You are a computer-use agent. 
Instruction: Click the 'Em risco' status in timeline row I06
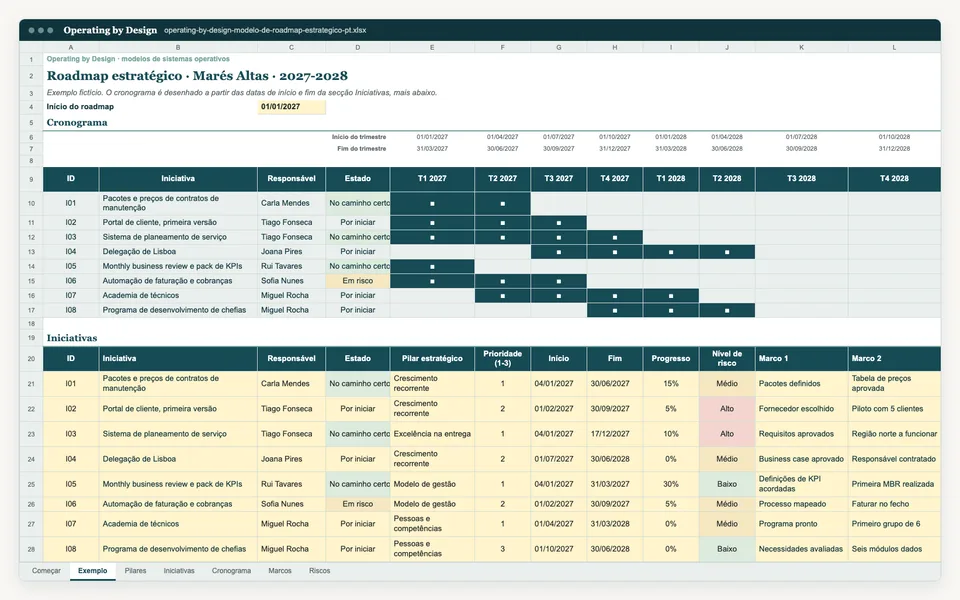click(358, 281)
